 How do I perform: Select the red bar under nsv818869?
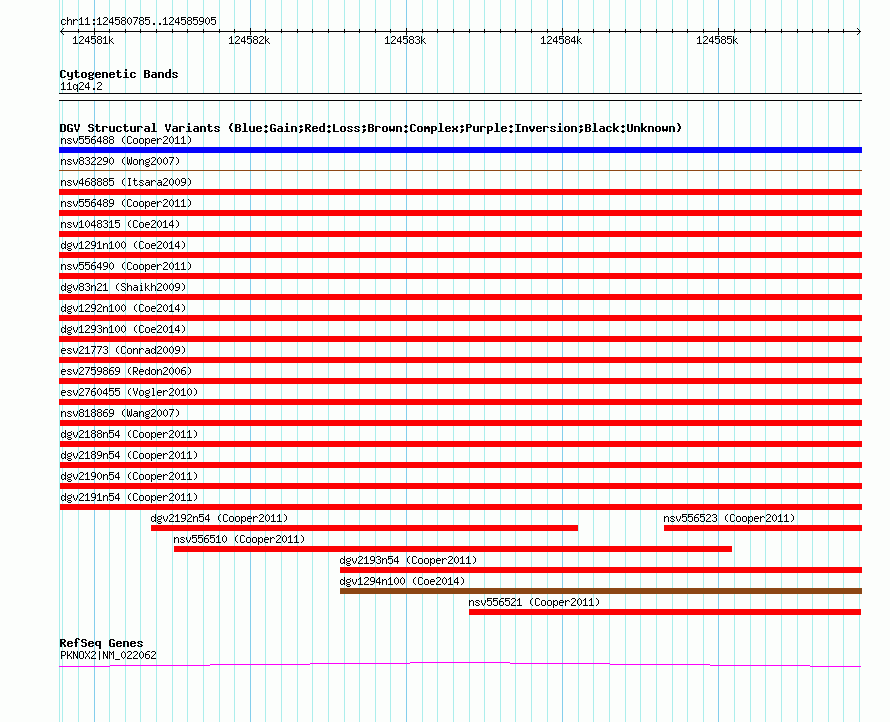[x=460, y=423]
